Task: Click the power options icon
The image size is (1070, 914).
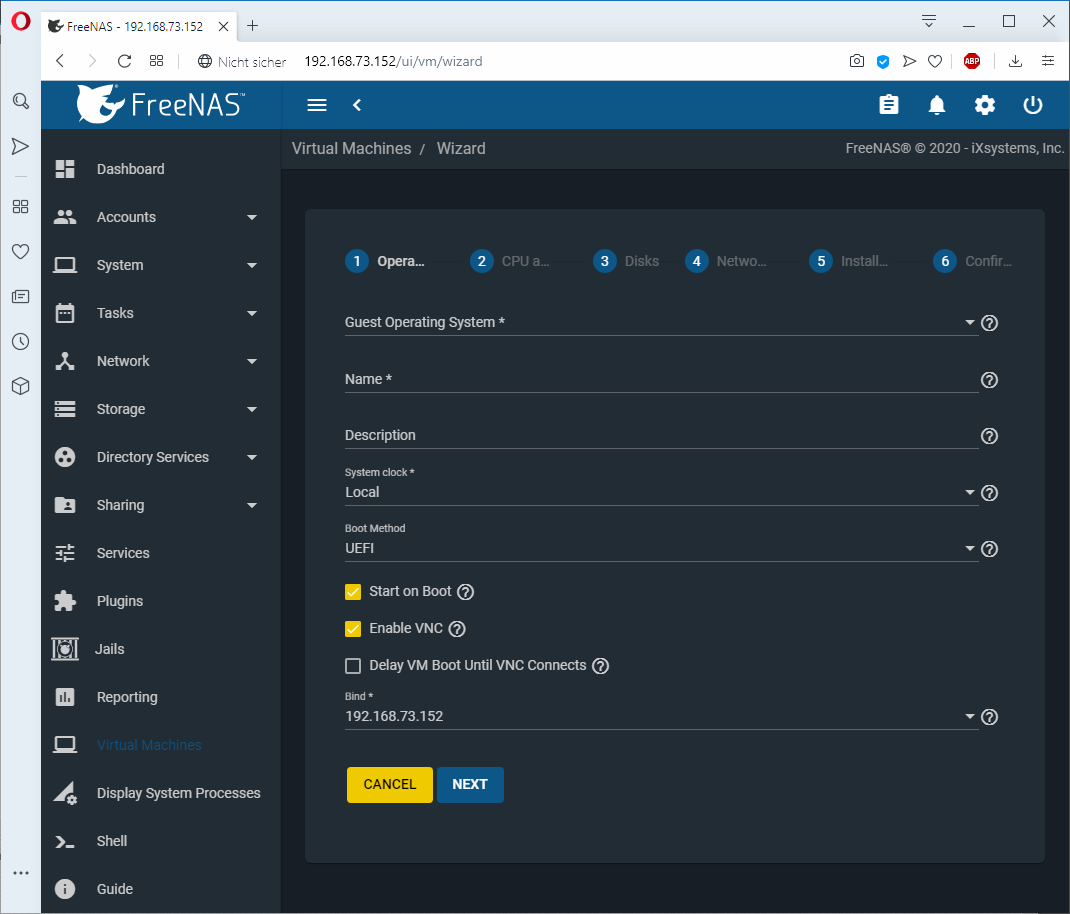Action: point(1032,105)
